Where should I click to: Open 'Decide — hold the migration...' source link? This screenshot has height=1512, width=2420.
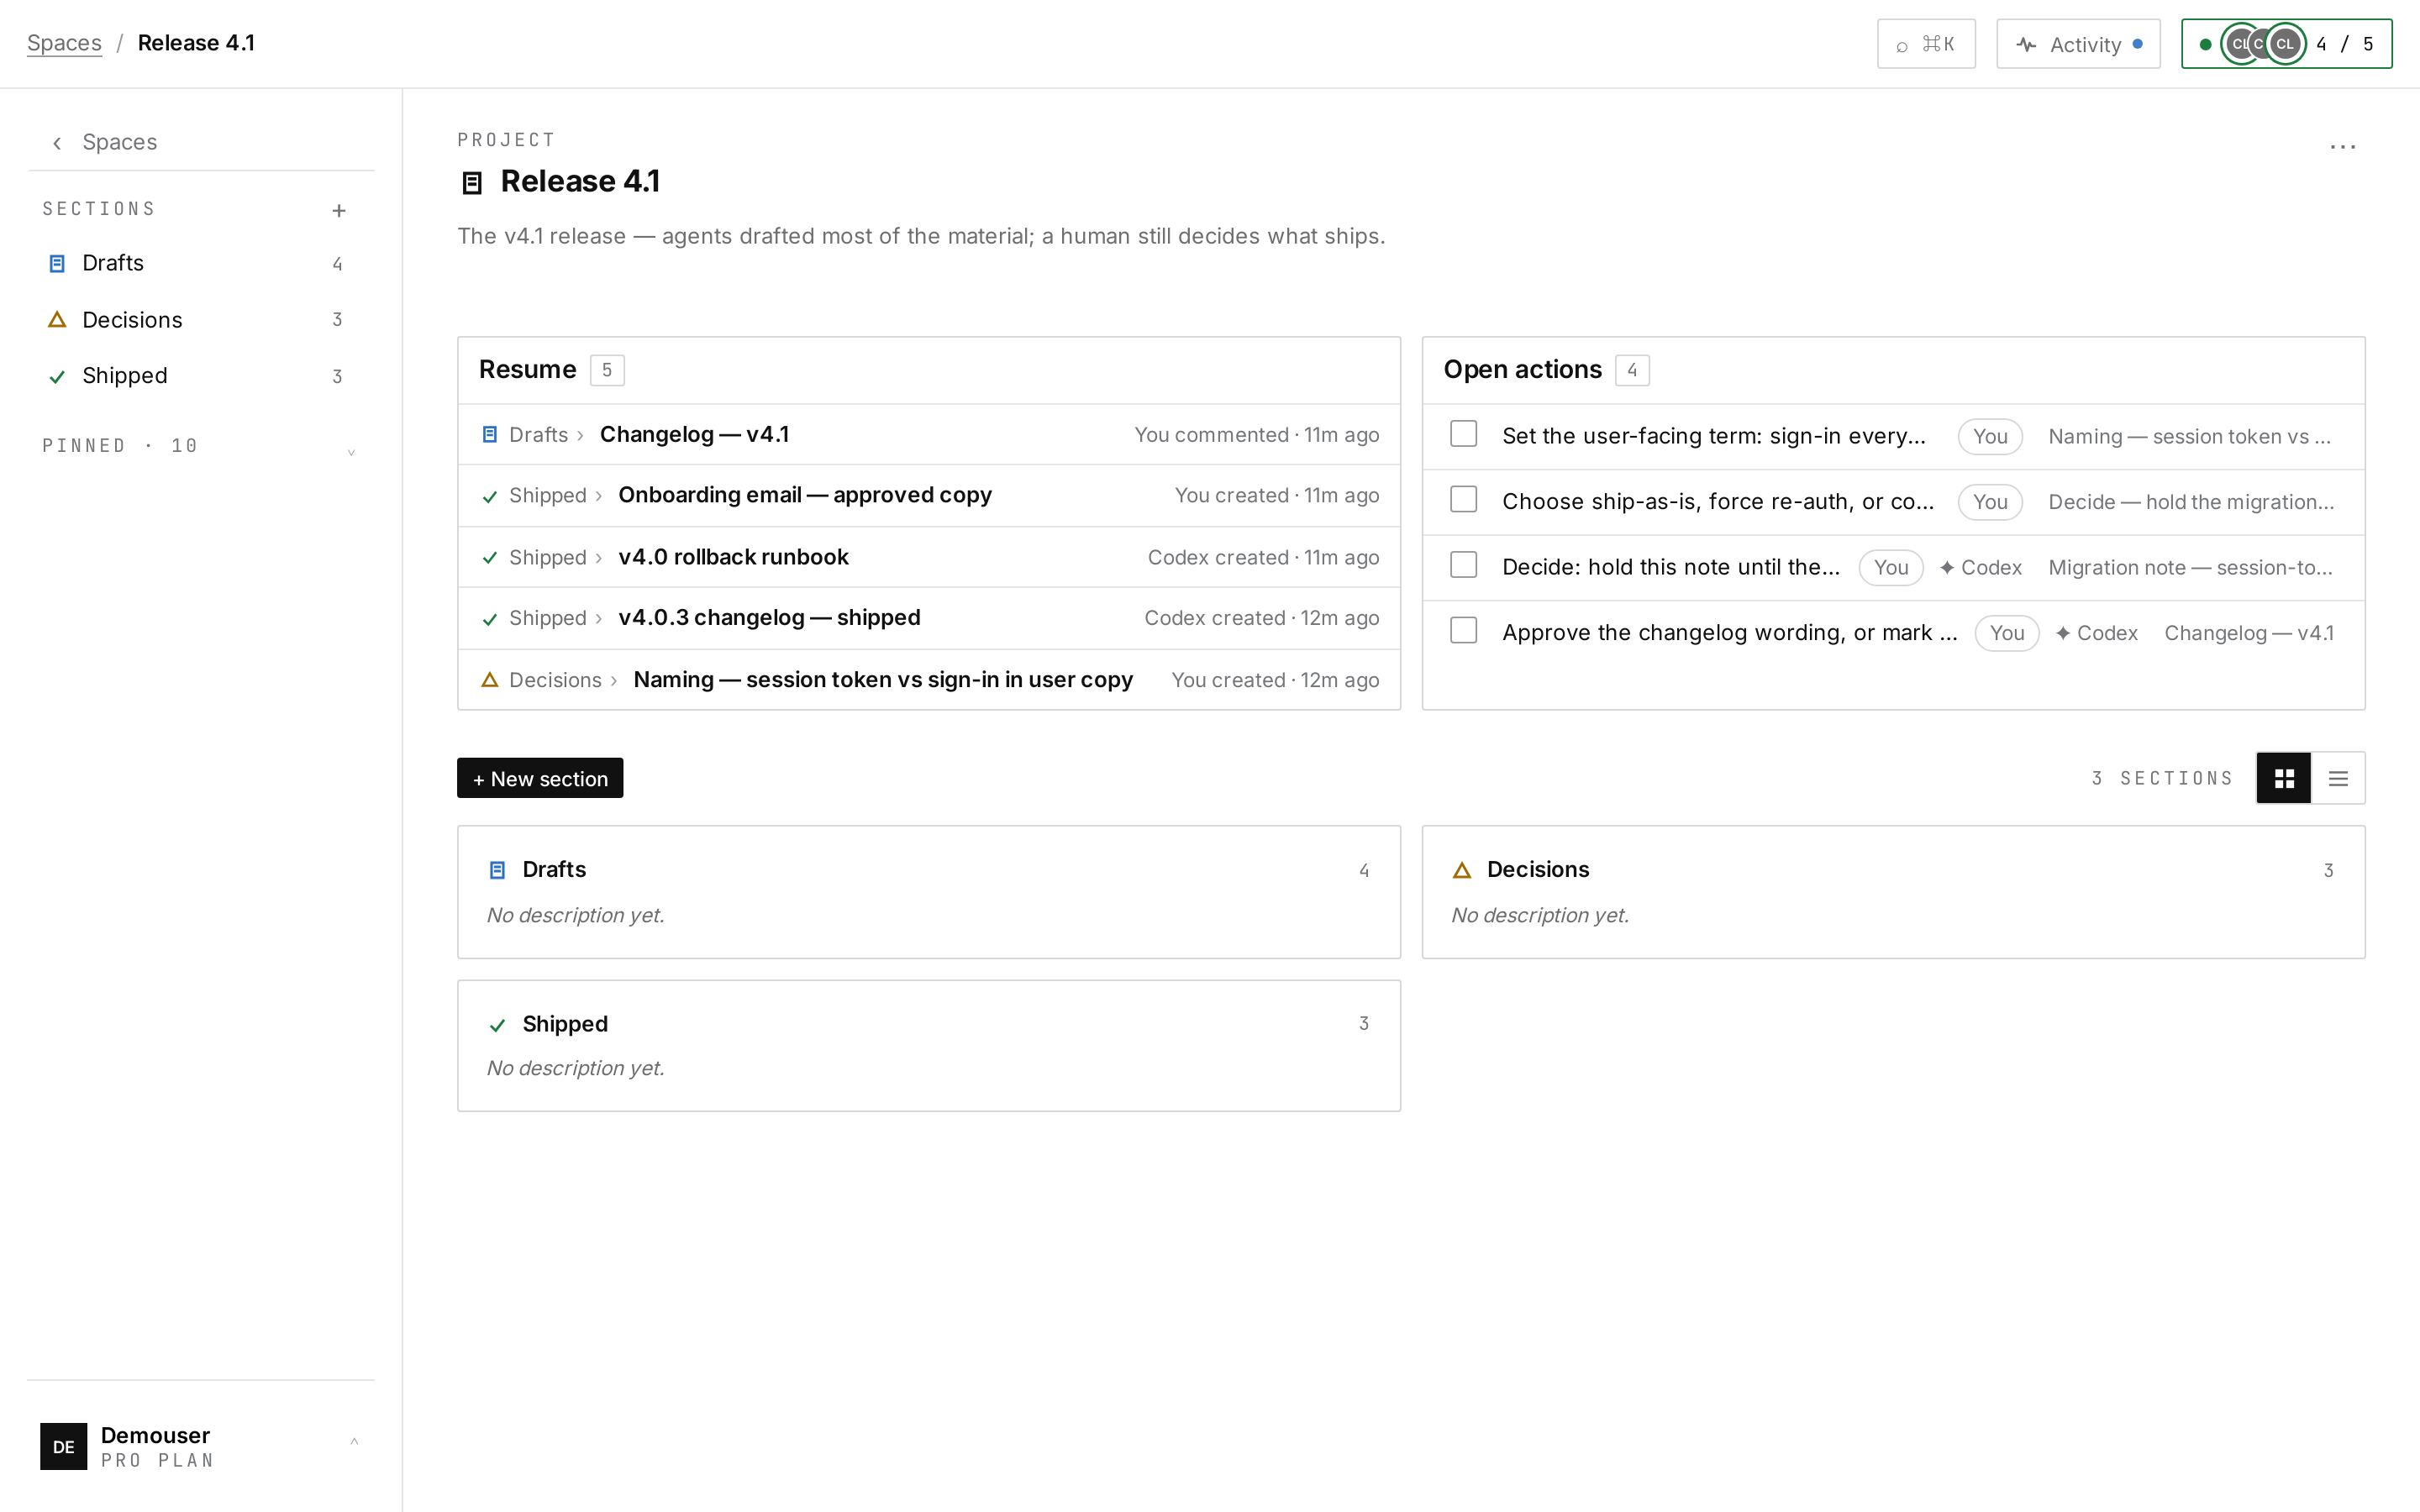point(2191,502)
